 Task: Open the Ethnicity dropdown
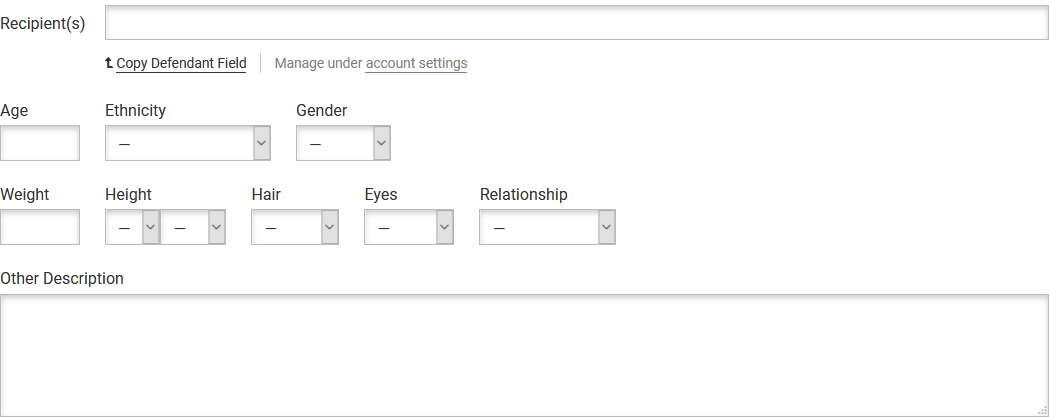pyautogui.click(x=188, y=144)
